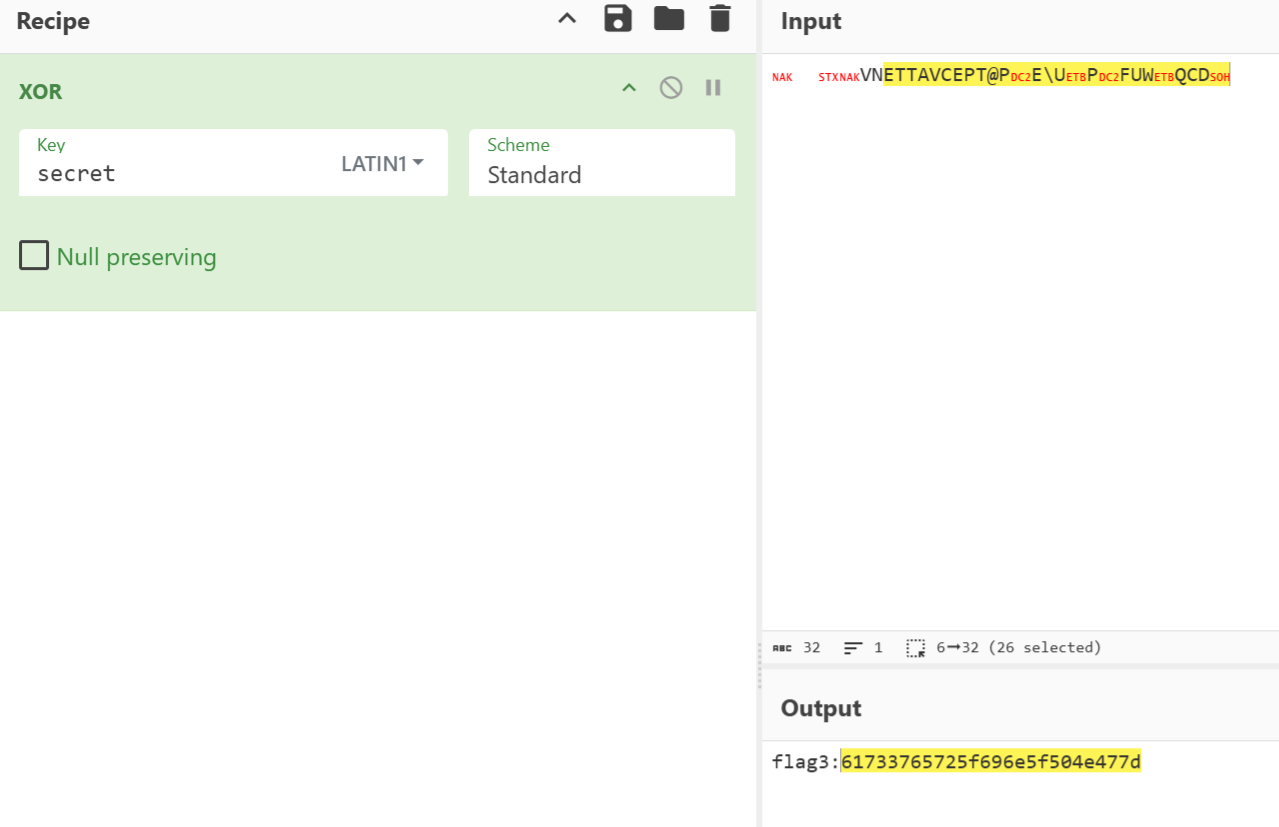Click the Key field containing 'secret'
Screen dimensions: 1279x827
[x=180, y=173]
